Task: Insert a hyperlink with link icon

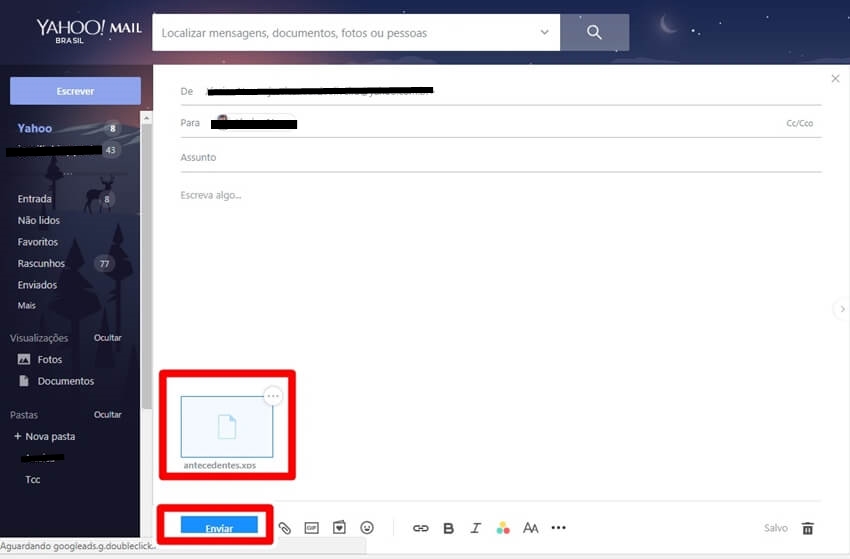Action: click(x=420, y=528)
